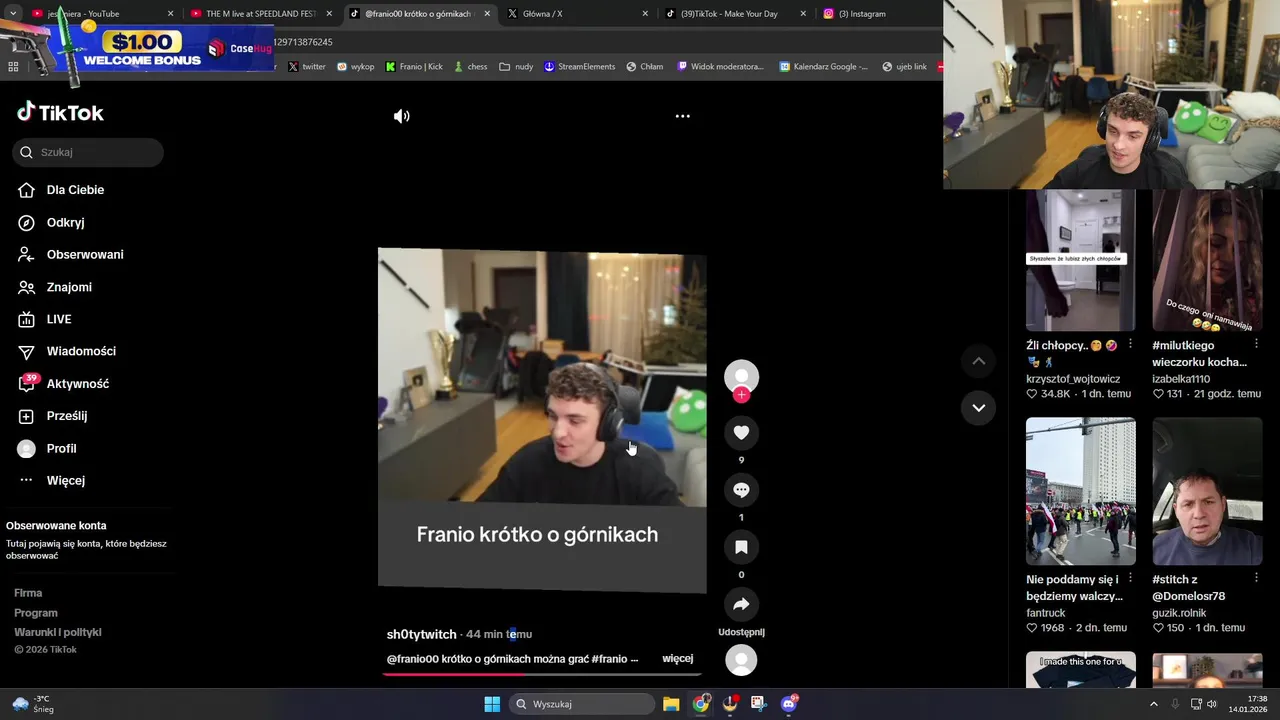The image size is (1280, 720).
Task: Open the Snipping Tool taskbar icon
Action: point(759,704)
